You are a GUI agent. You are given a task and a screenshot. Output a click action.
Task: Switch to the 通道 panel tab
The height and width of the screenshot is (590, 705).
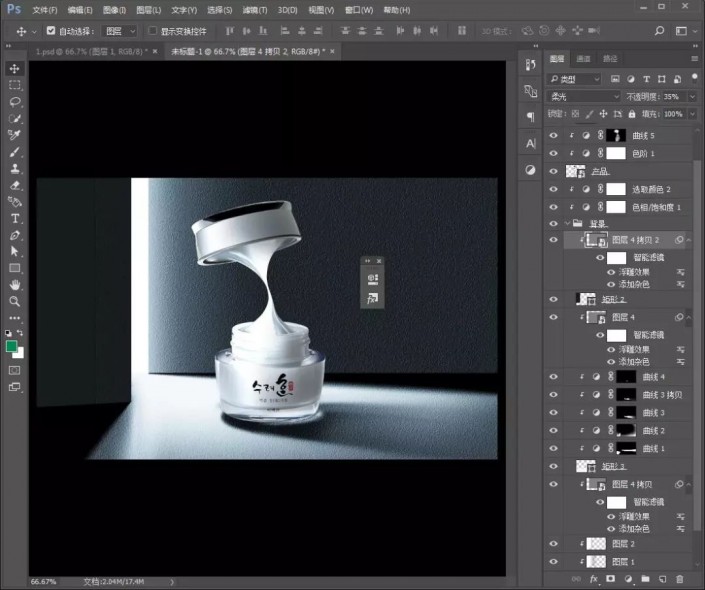(x=583, y=58)
